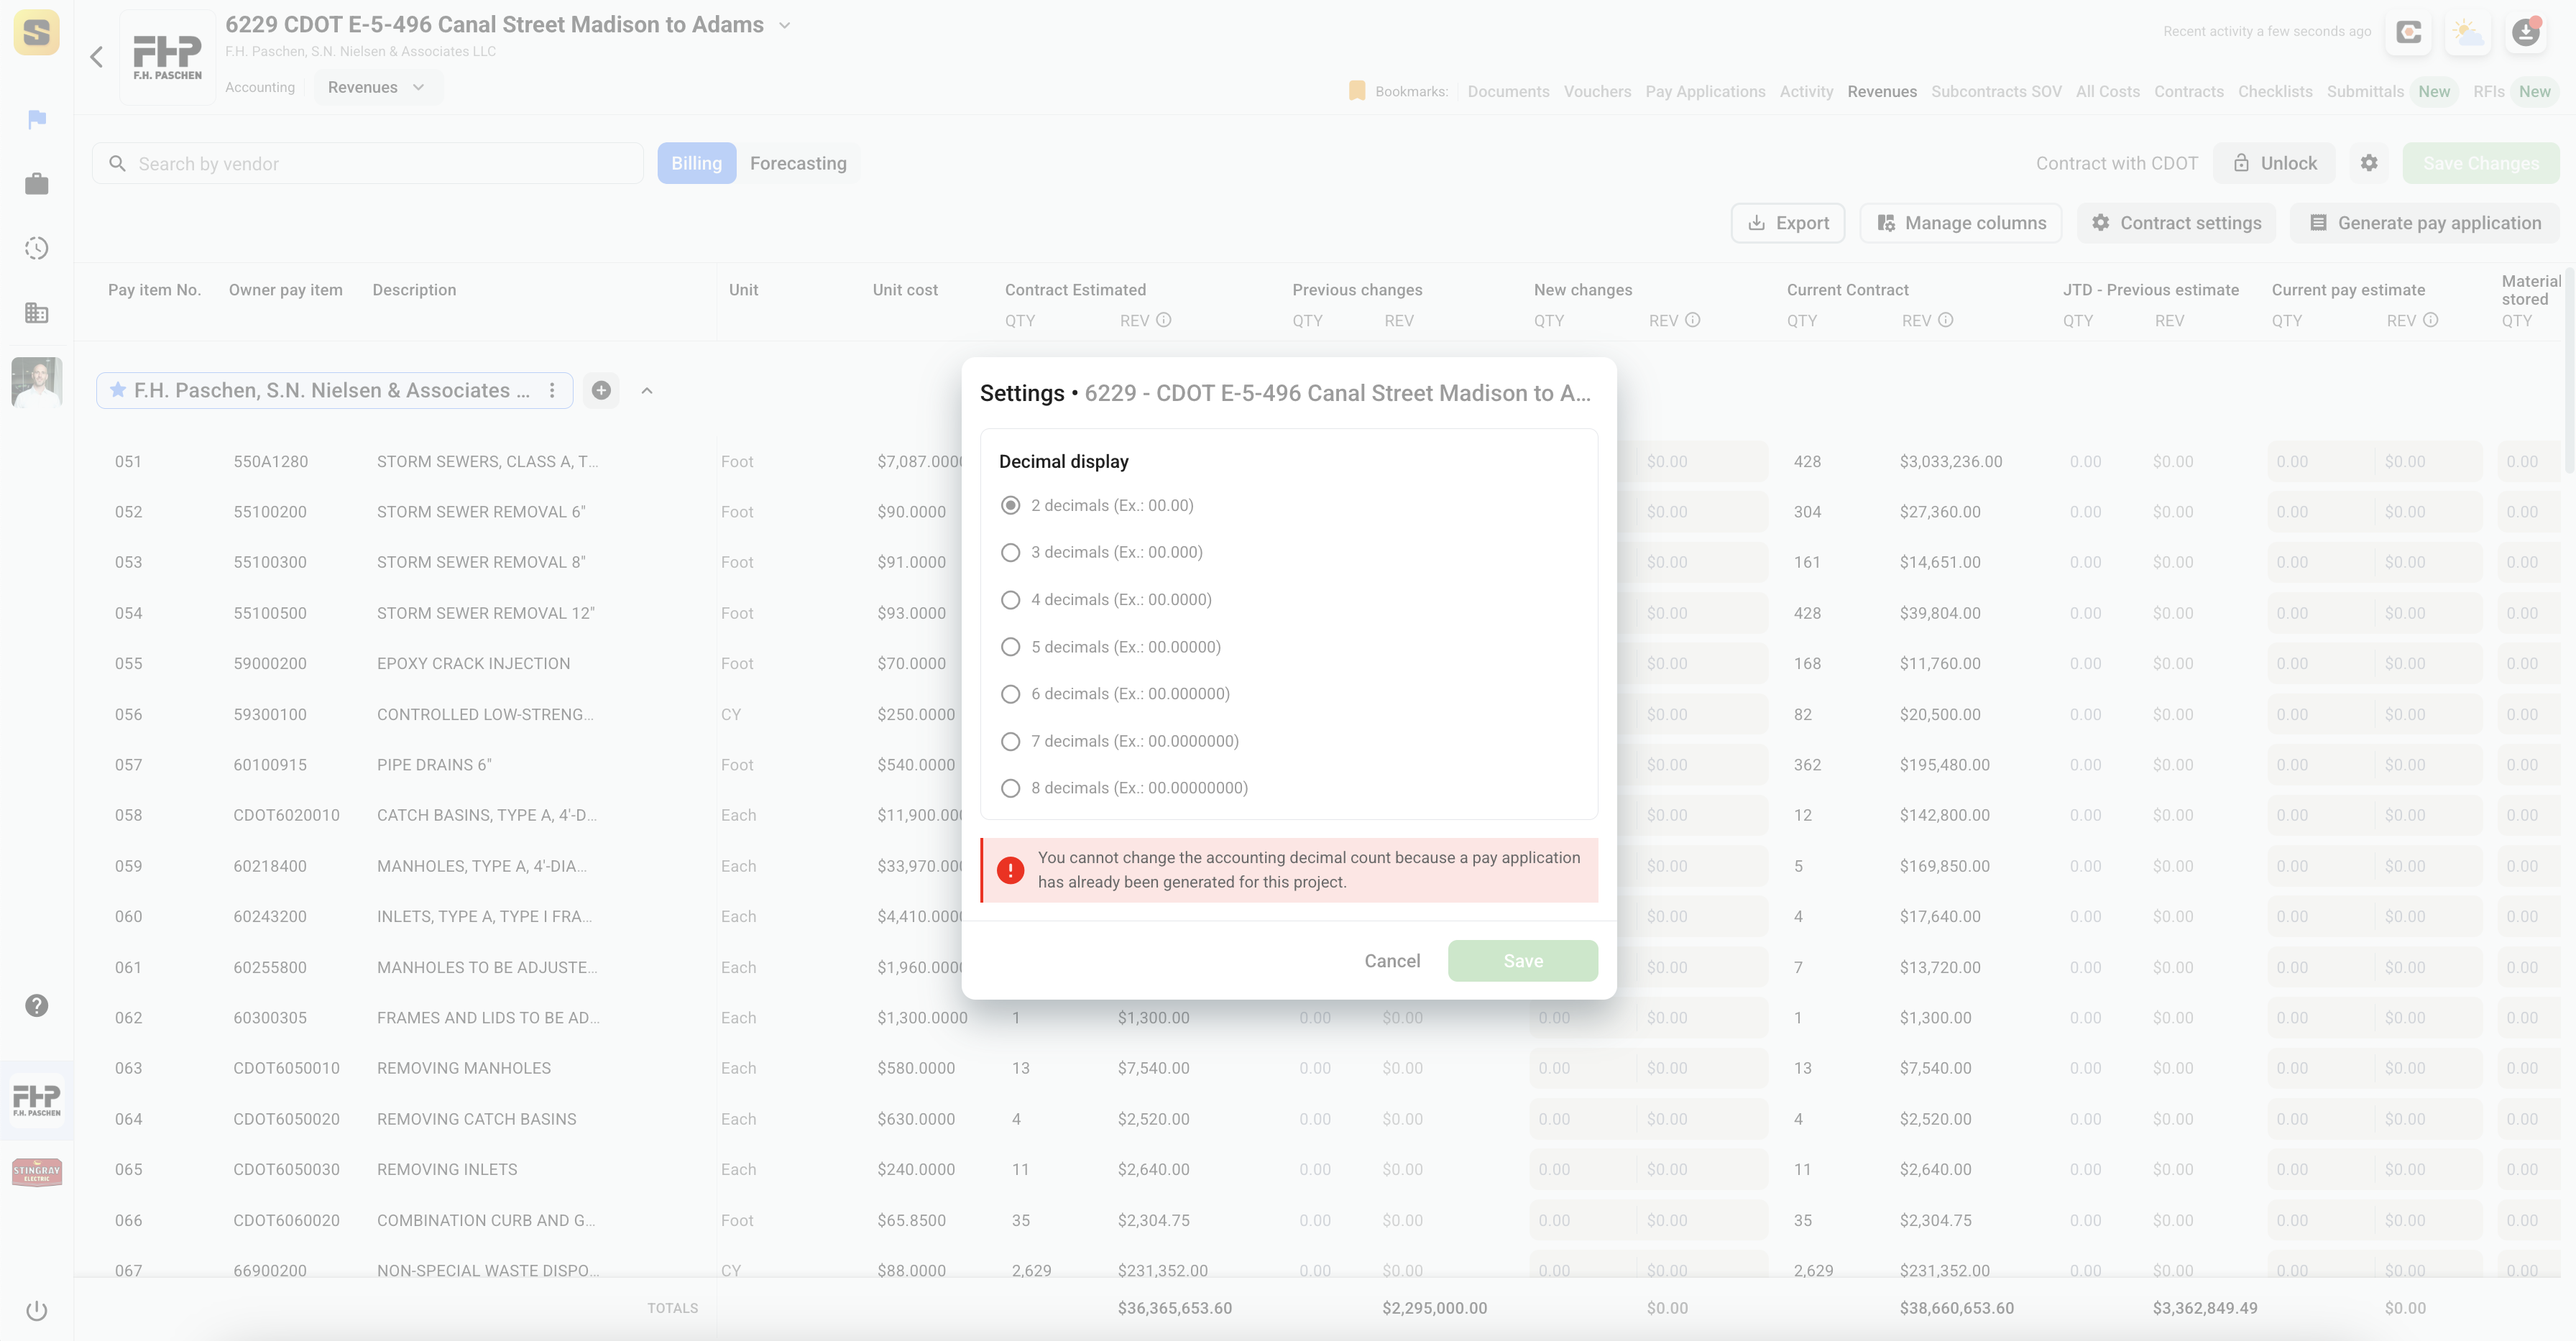Open the Contracts bookmark
2576x1341 pixels.
2189,91
